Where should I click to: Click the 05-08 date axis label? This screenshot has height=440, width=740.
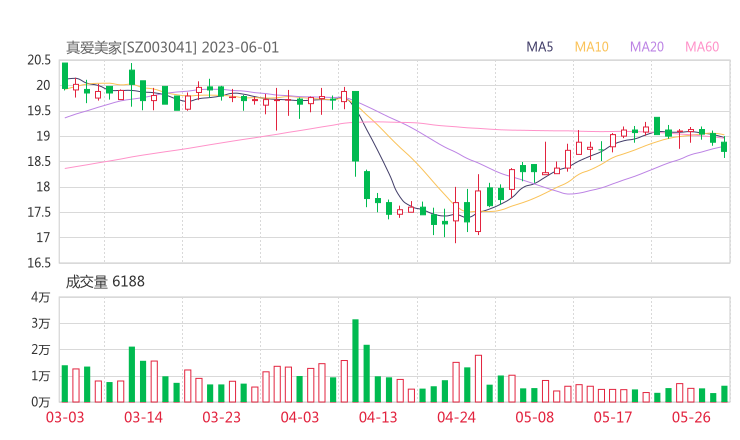click(535, 417)
